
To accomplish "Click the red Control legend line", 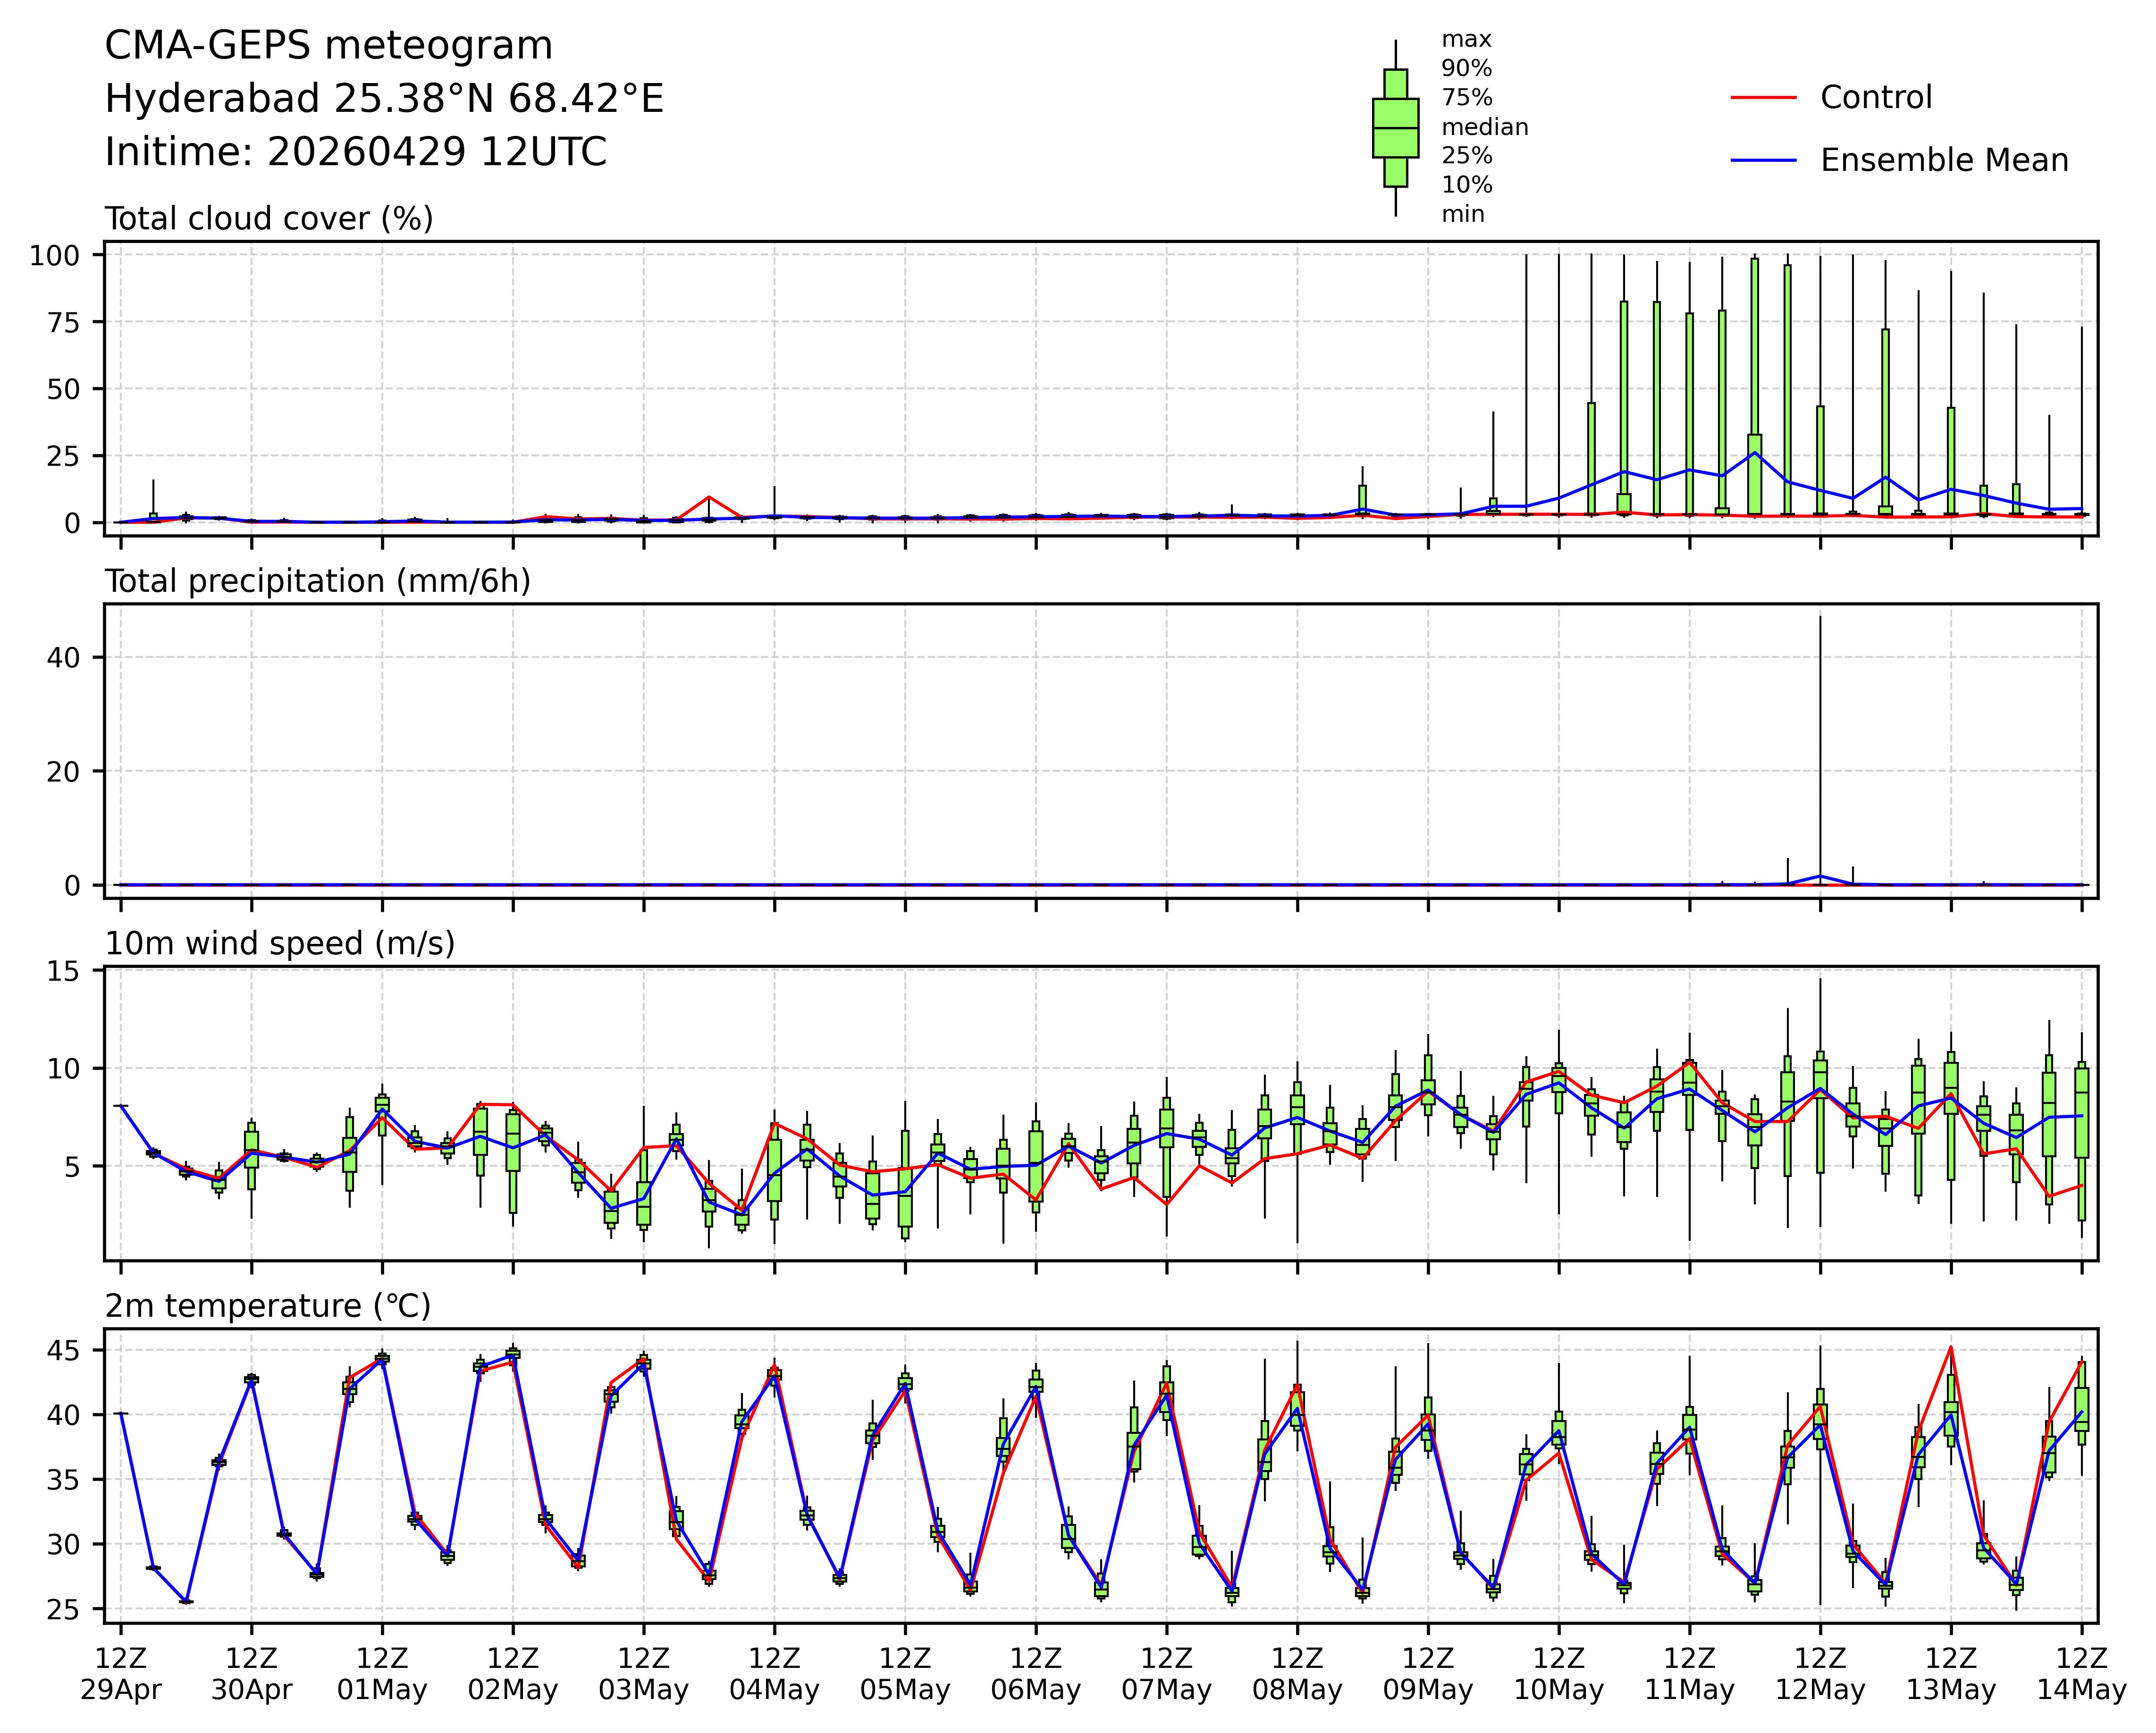I will [1763, 98].
